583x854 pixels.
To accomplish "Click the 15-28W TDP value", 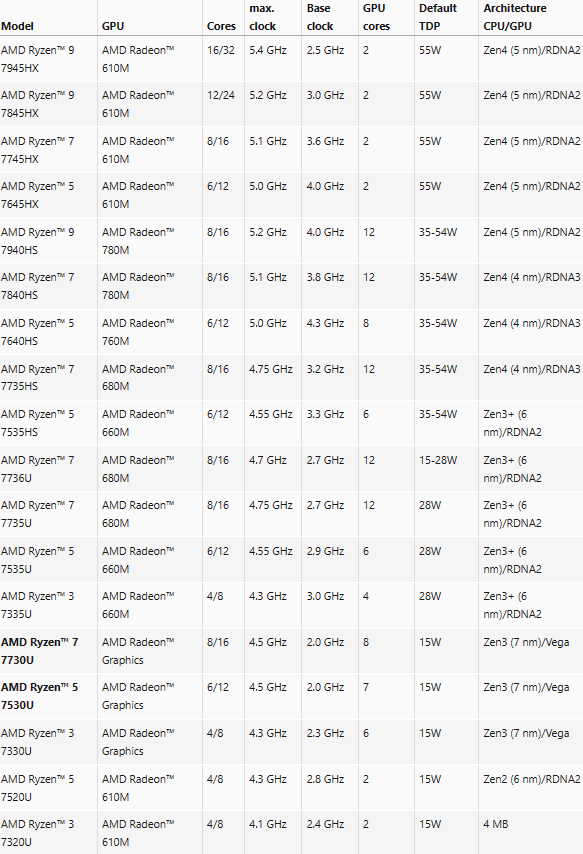I will [x=438, y=460].
